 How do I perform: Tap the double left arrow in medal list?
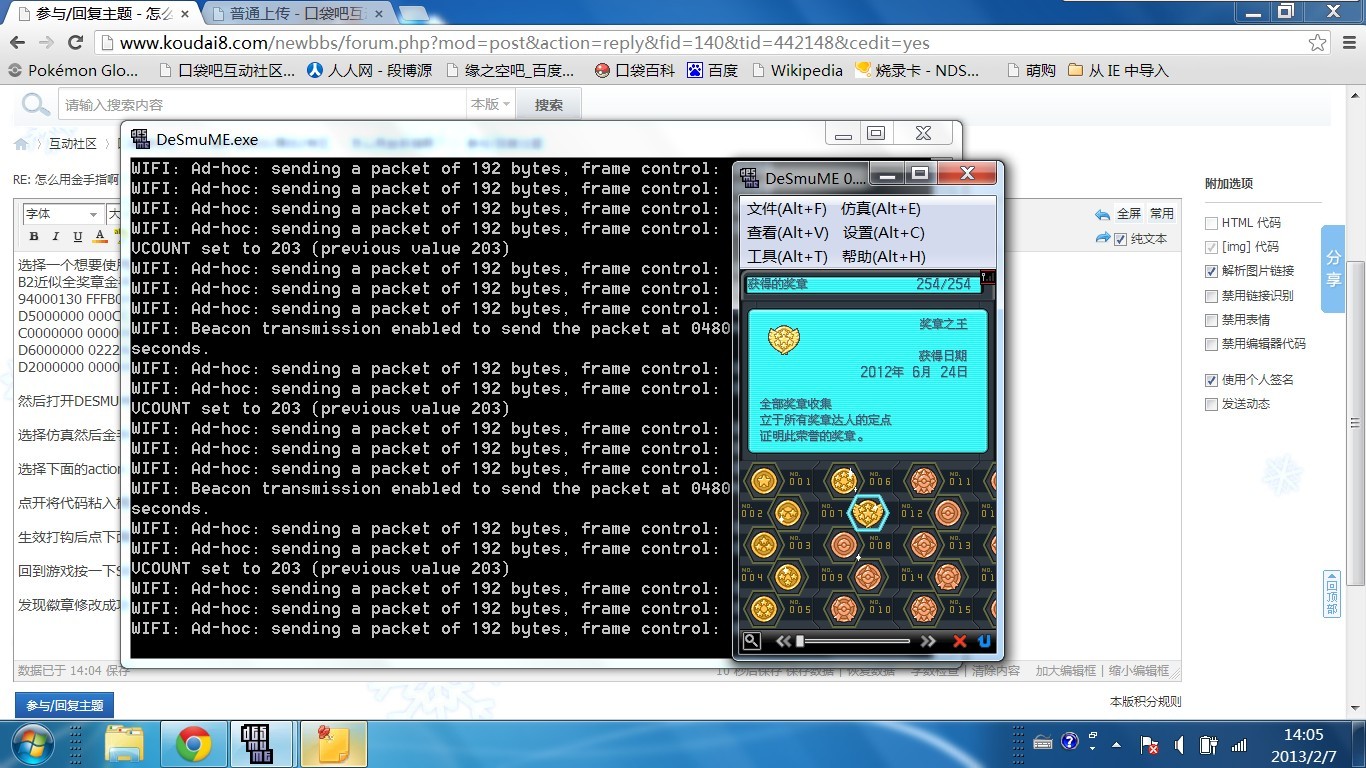pyautogui.click(x=784, y=641)
